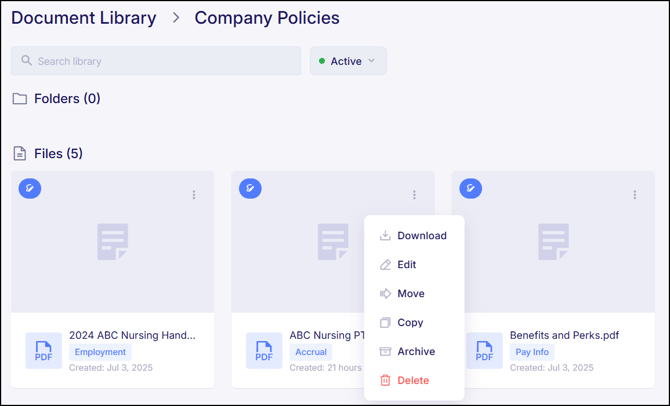Click the archive box icon in menu
Viewport: 670px width, 406px height.
coord(385,351)
